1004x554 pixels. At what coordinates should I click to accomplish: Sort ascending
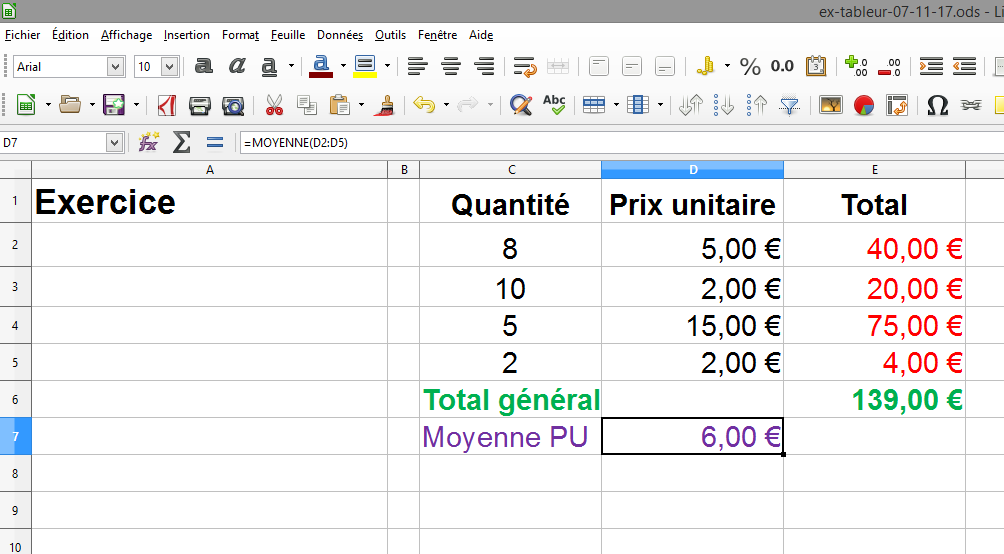click(x=724, y=104)
